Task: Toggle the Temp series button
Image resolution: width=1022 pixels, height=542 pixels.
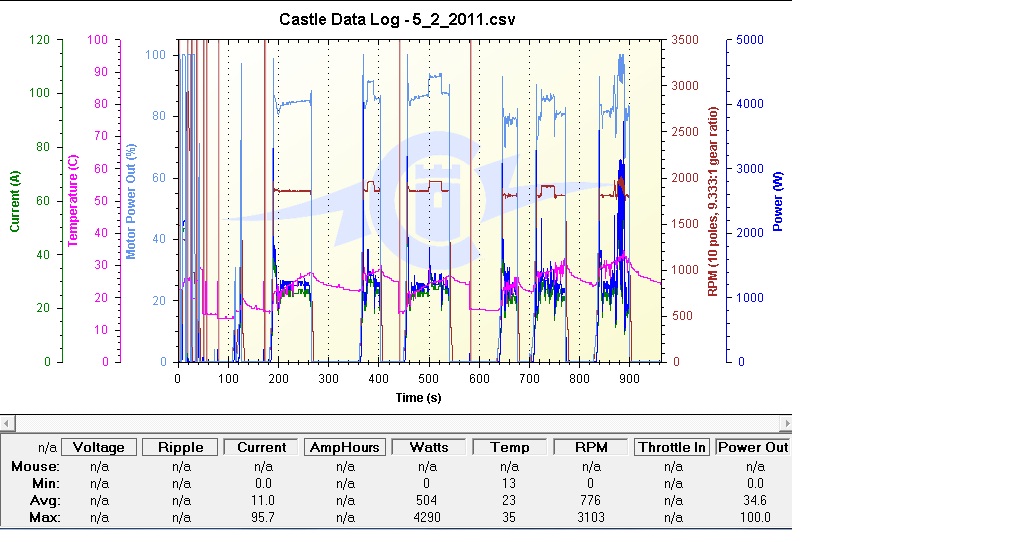Action: click(510, 448)
